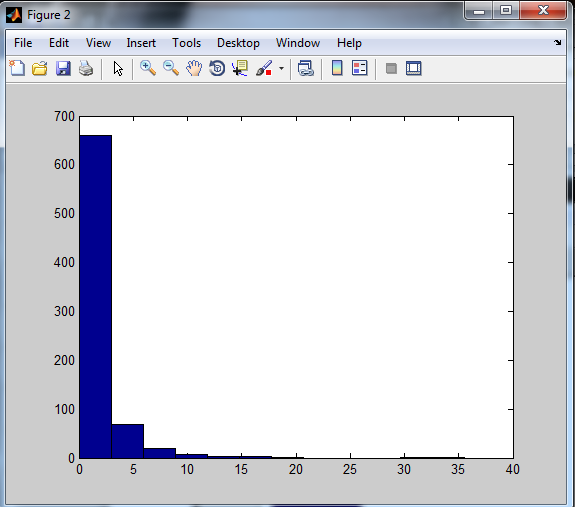Open the View menu
Image resolution: width=575 pixels, height=507 pixels.
click(98, 43)
